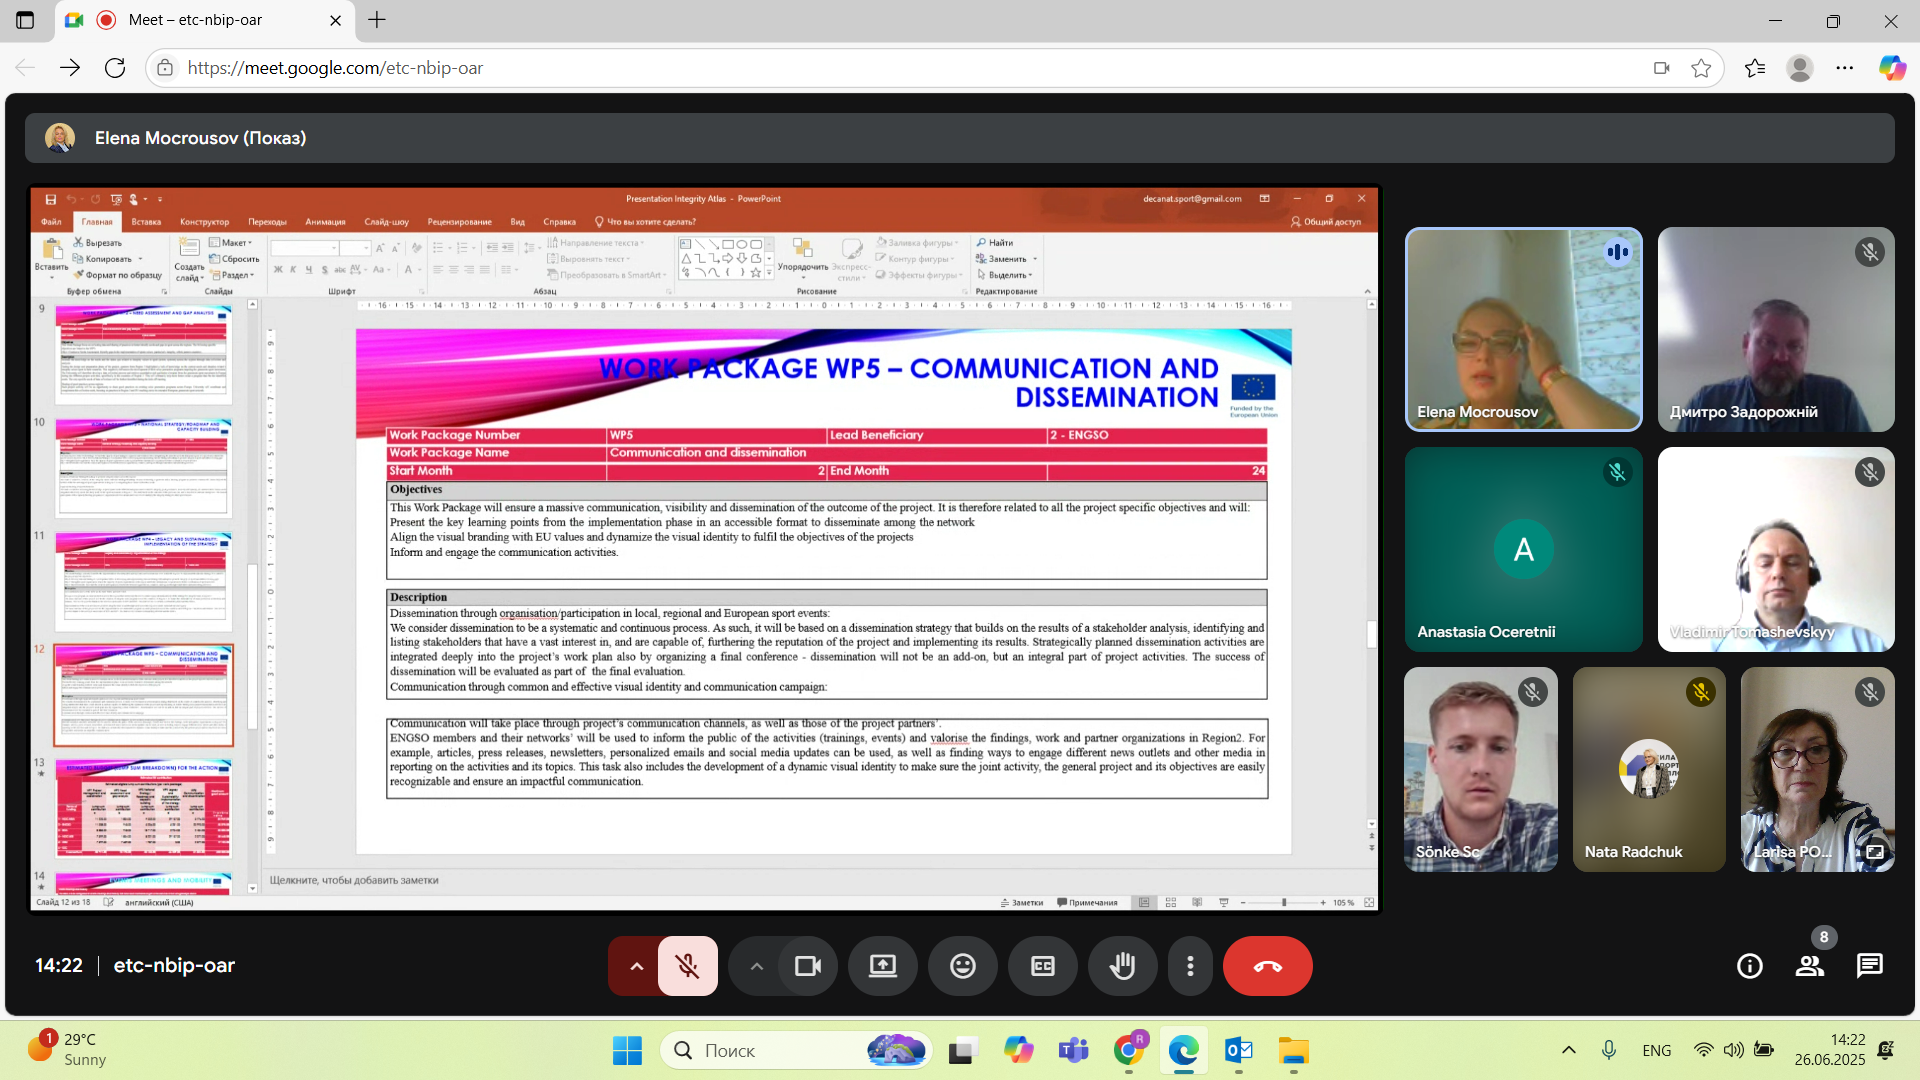Open the Макет layout dropdown

[231, 243]
